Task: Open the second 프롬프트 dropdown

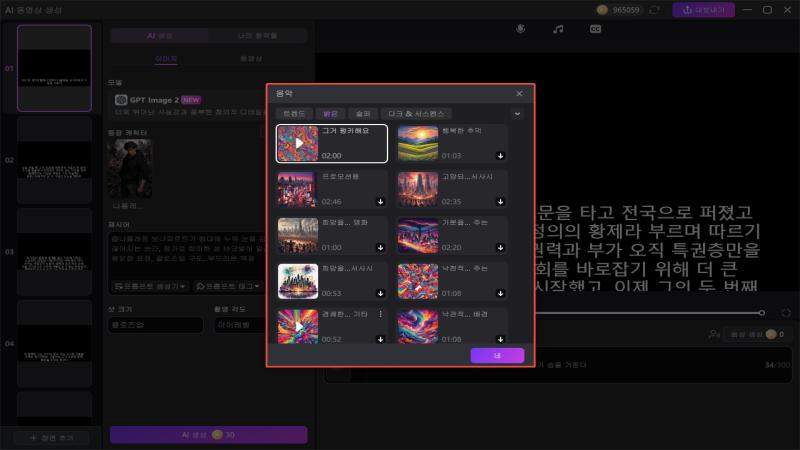Action: [229, 286]
